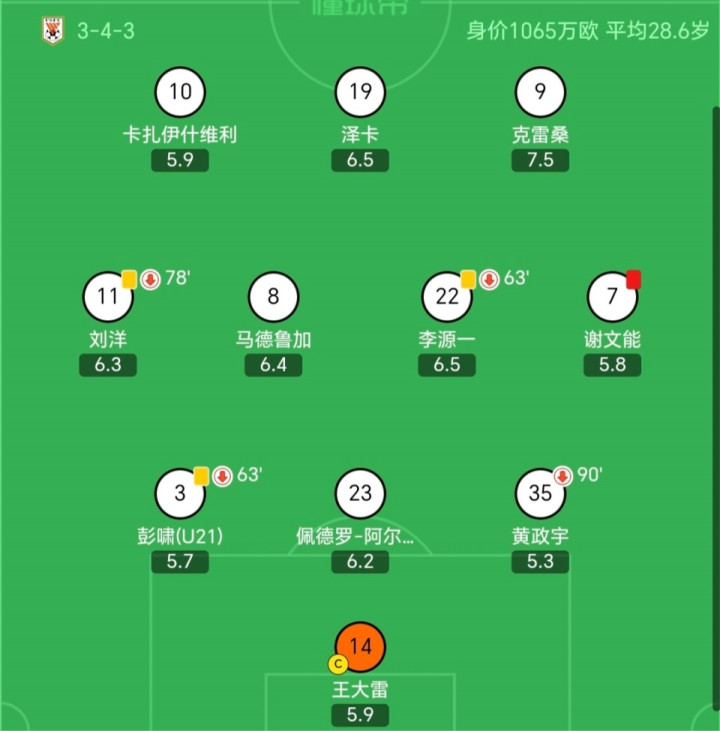Click the 7.5 rating badge under 克雷桑

(540, 160)
